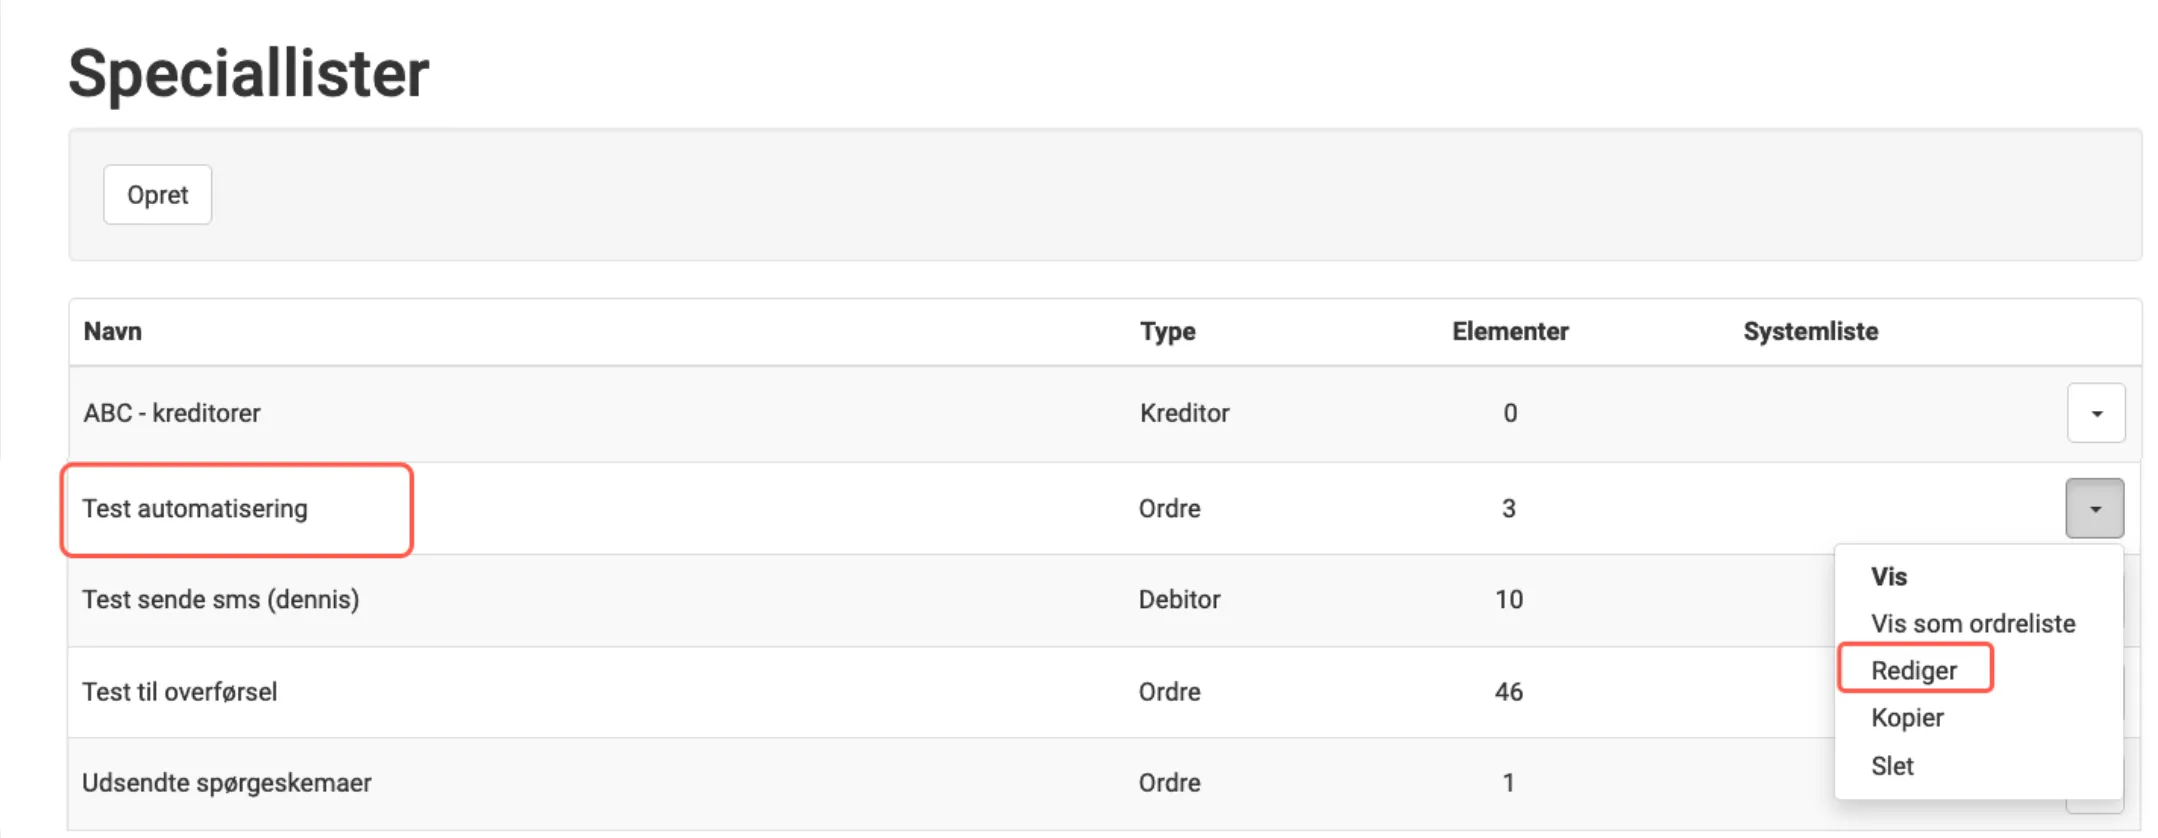Click the Elementer column header
This screenshot has height=838, width=2158.
click(x=1510, y=331)
